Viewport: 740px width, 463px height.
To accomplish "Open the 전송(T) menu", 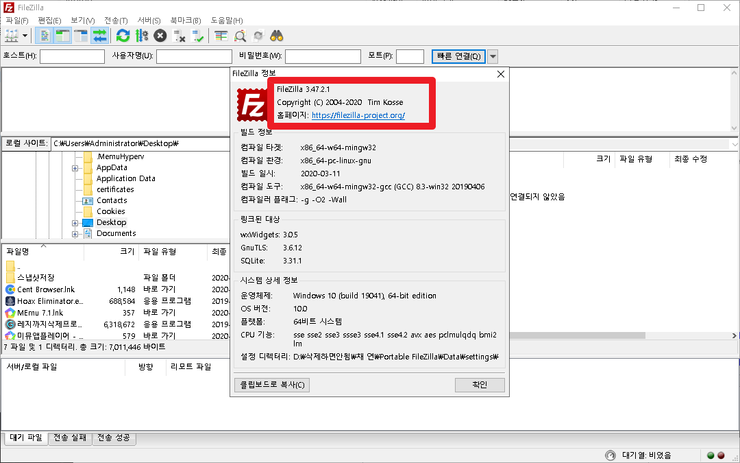I will 116,20.
